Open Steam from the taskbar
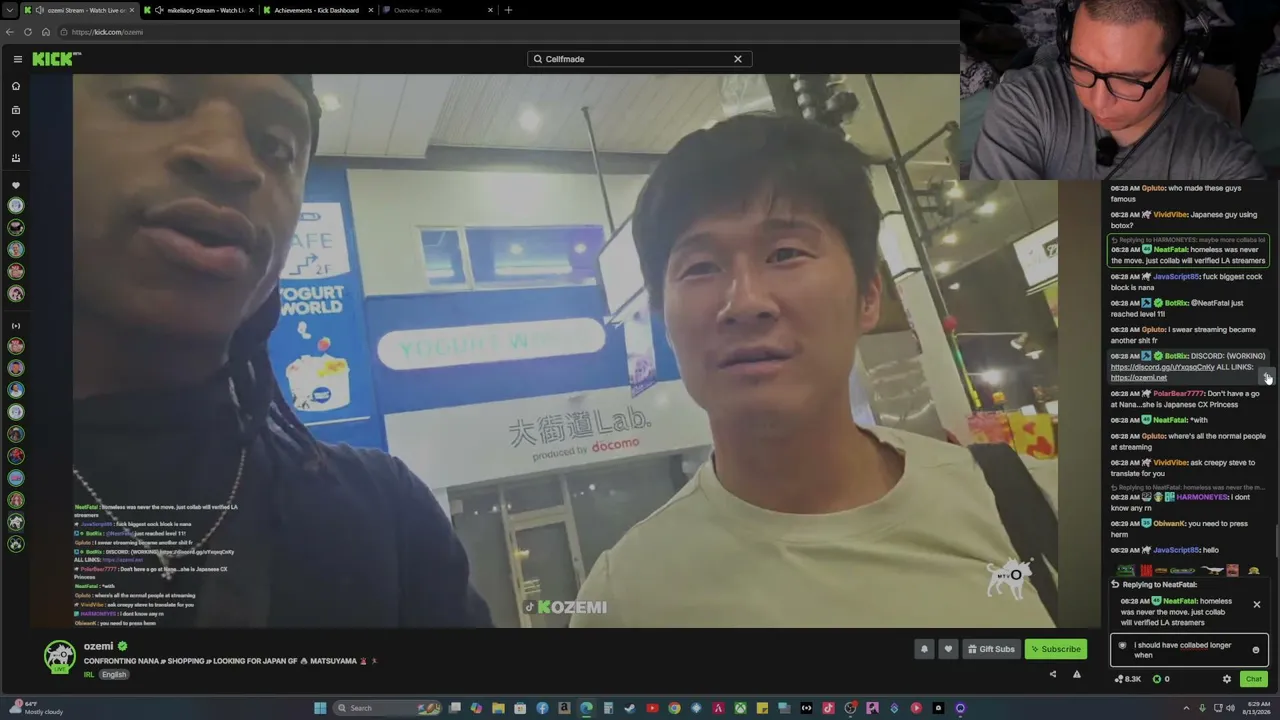The width and height of the screenshot is (1280, 720). pos(630,708)
